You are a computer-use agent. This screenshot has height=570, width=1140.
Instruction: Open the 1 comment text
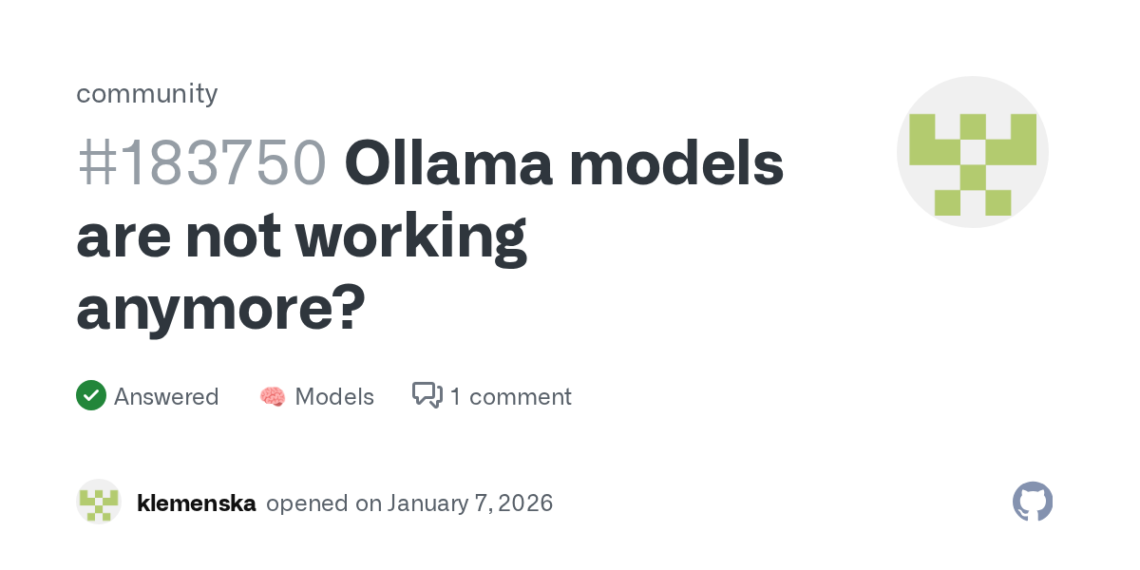click(x=511, y=397)
